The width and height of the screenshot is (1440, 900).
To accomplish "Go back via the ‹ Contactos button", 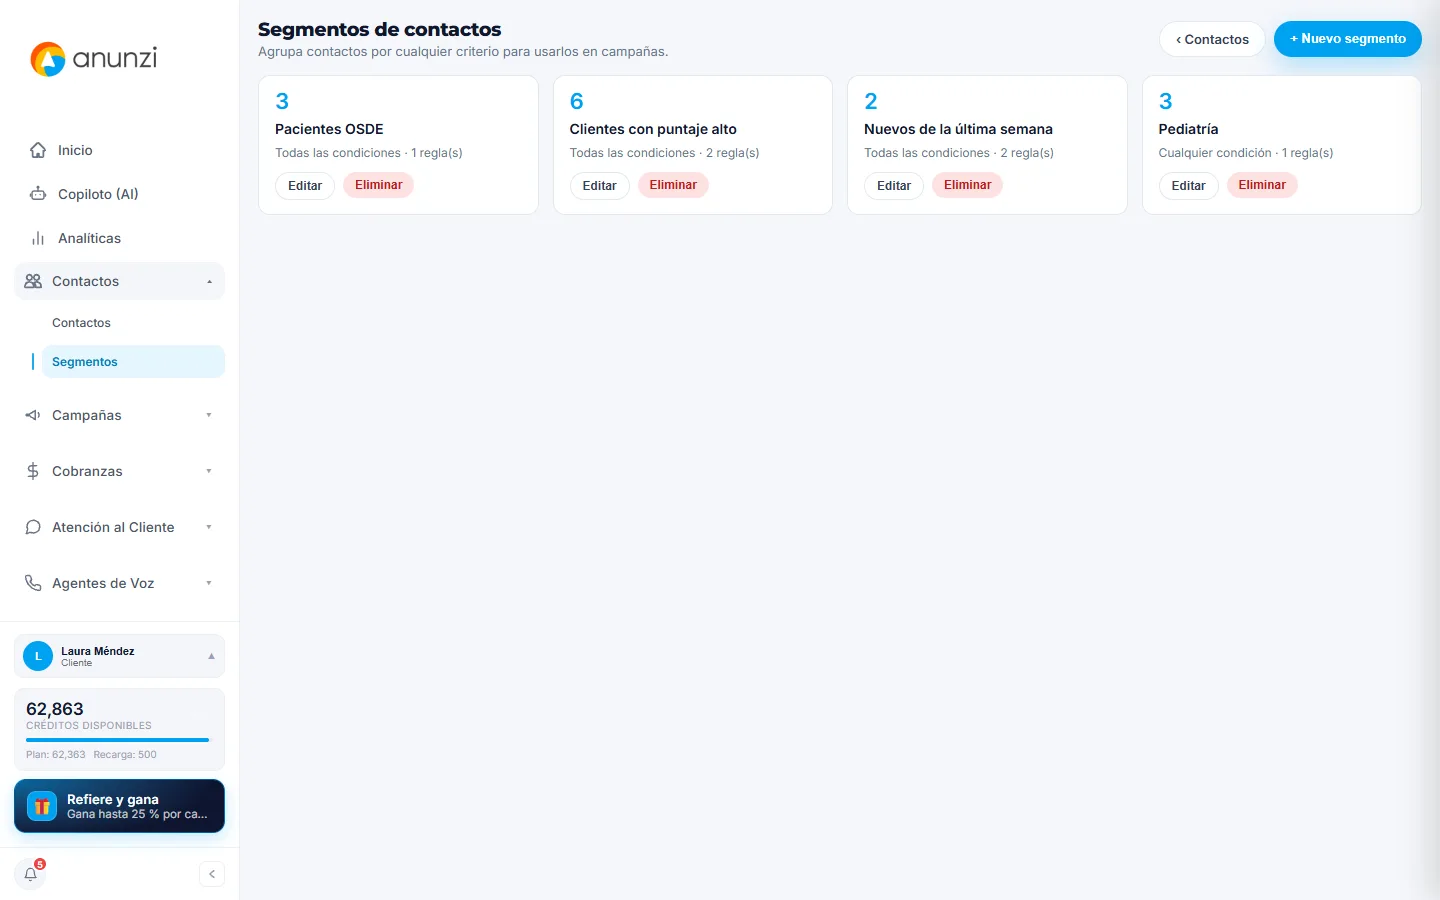I will pyautogui.click(x=1212, y=39).
